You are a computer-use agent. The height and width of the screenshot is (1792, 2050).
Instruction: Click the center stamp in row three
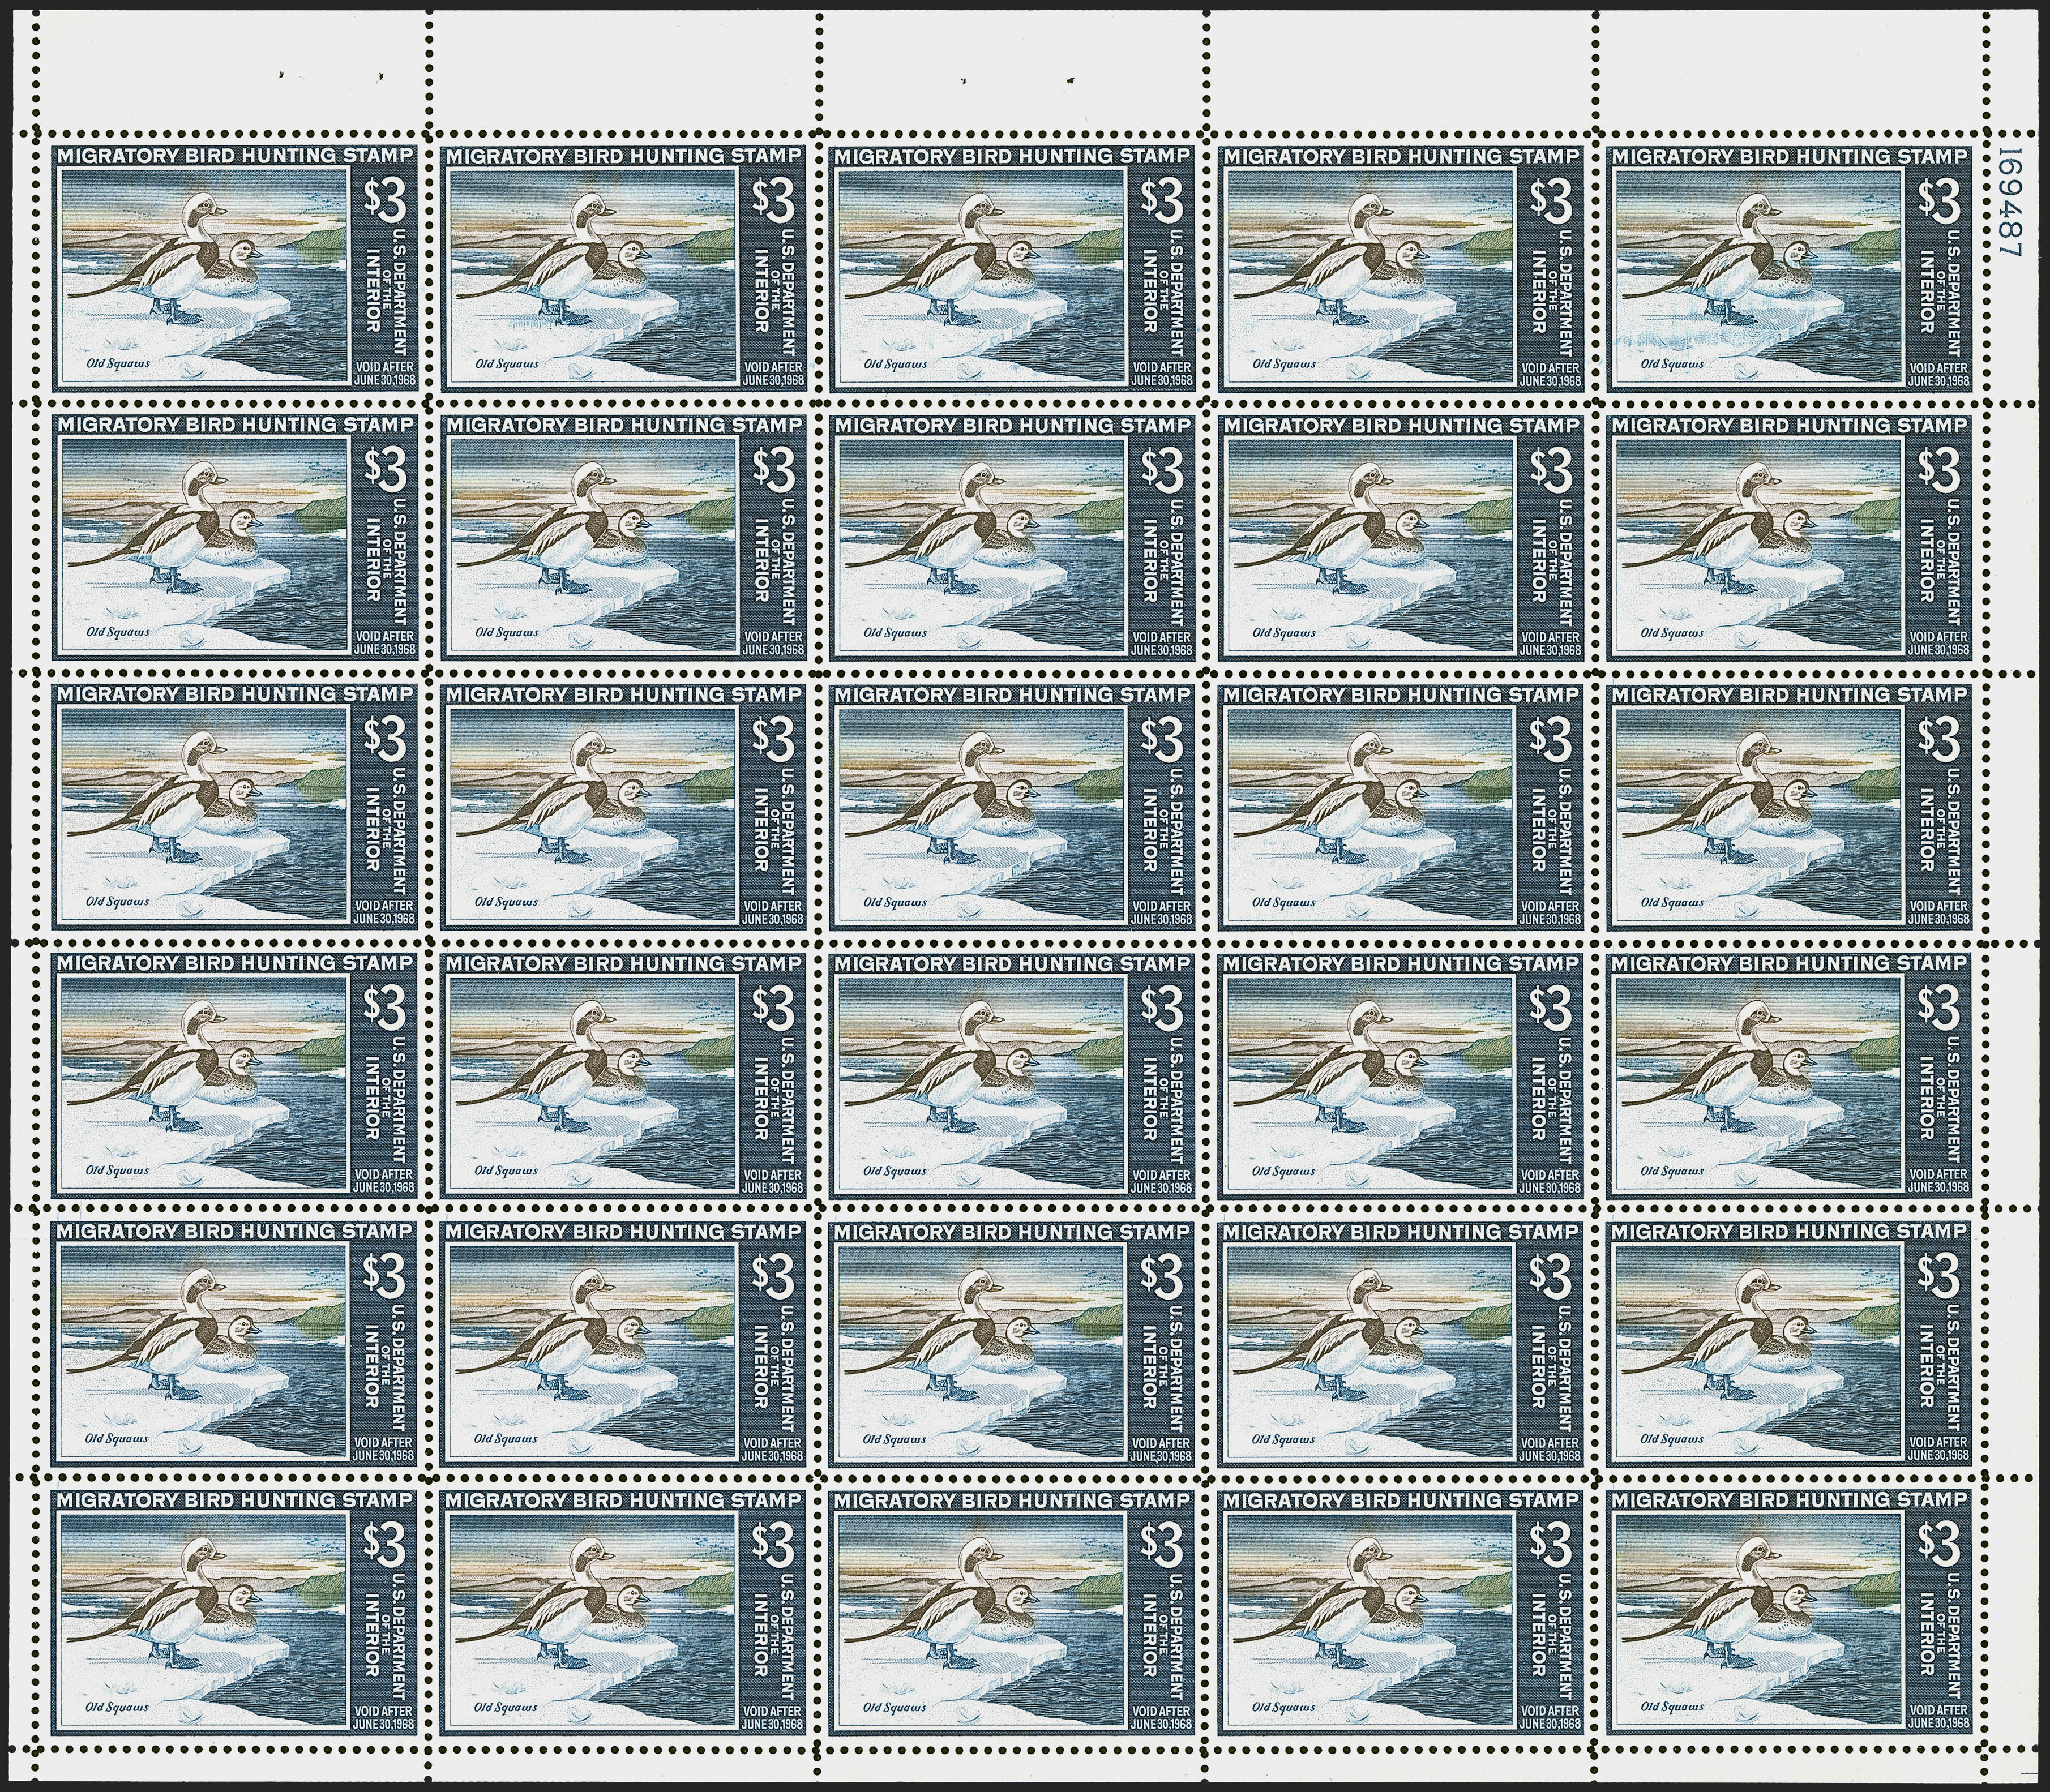point(1013,809)
